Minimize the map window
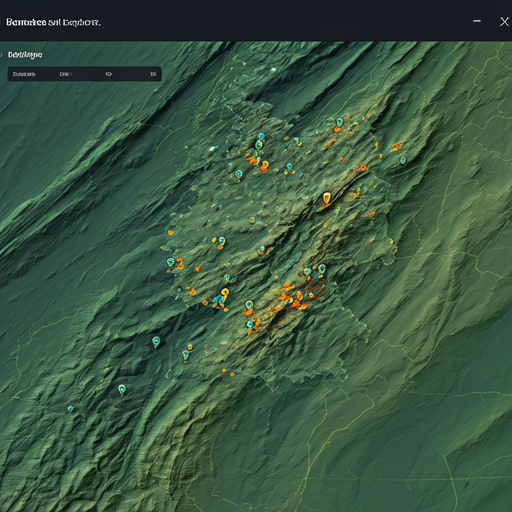512x512 pixels. (x=477, y=21)
